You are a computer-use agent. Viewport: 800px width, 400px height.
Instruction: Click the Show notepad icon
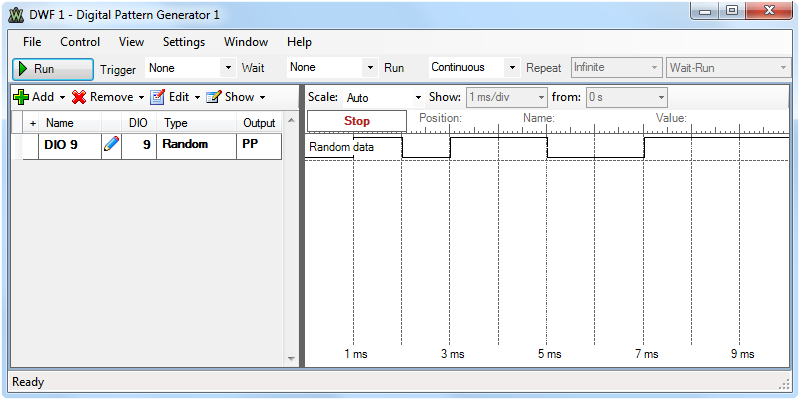[214, 97]
